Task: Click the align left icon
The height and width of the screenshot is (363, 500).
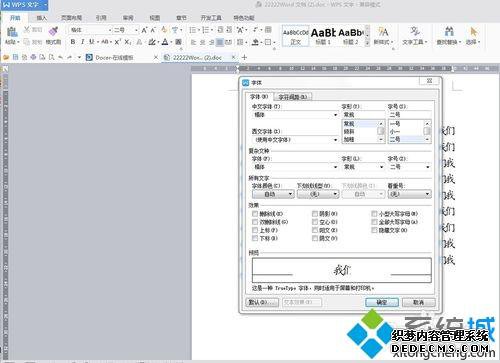Action: (x=193, y=42)
